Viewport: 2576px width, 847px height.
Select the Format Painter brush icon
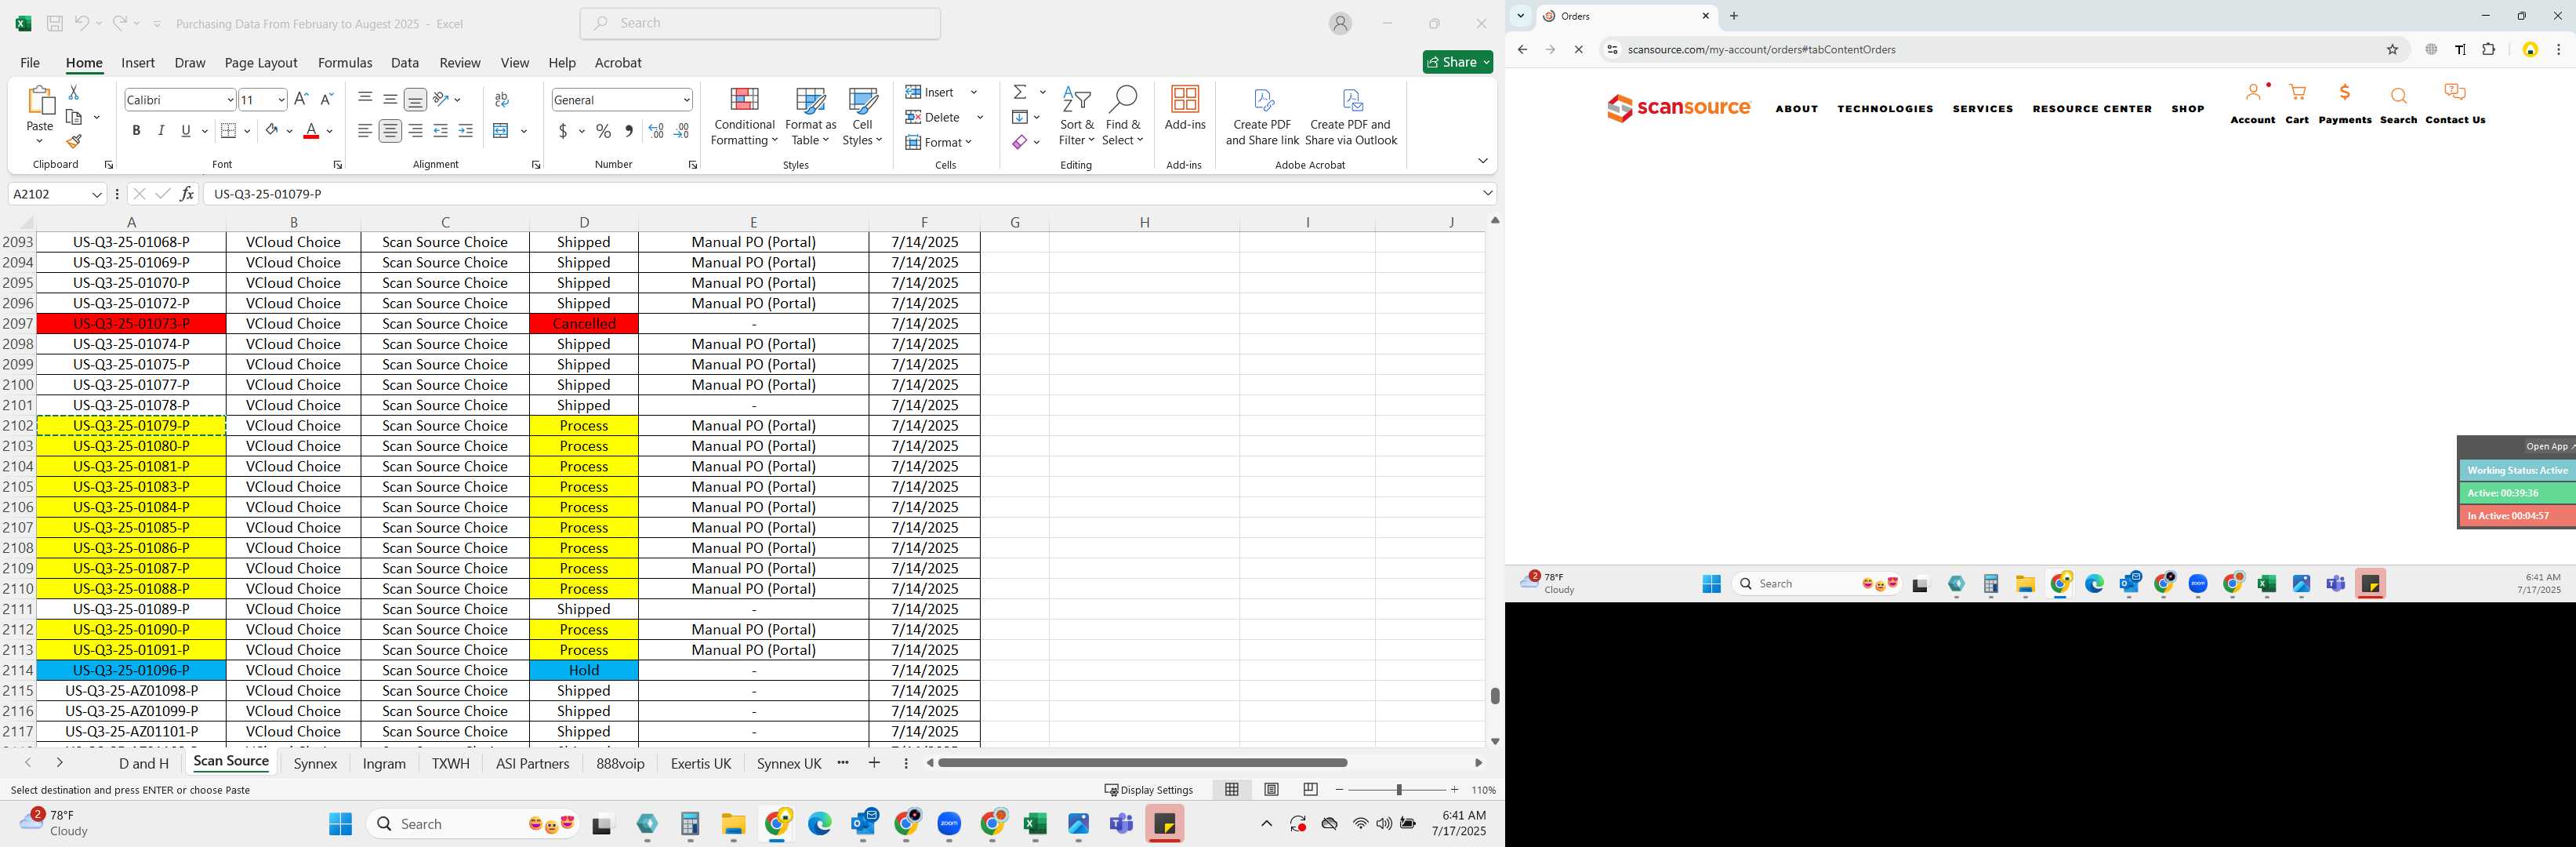[73, 141]
